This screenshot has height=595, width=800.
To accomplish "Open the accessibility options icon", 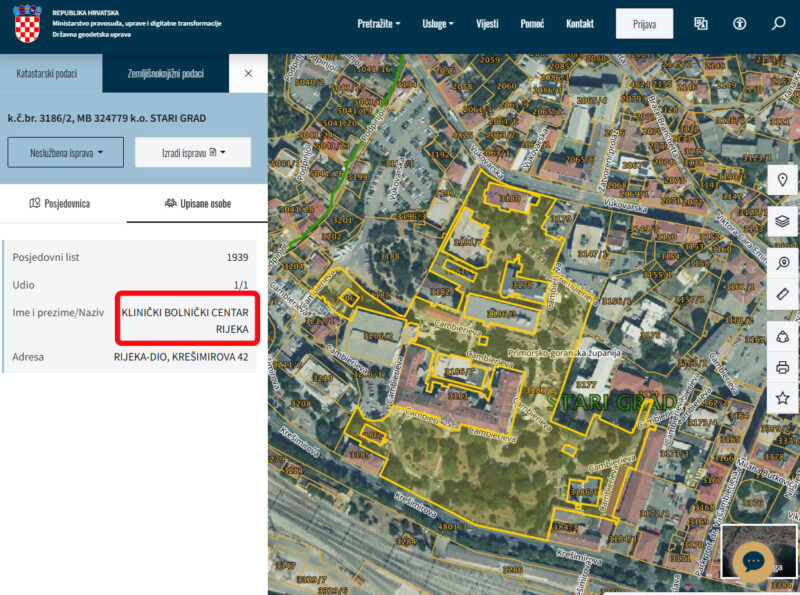I will 739,23.
